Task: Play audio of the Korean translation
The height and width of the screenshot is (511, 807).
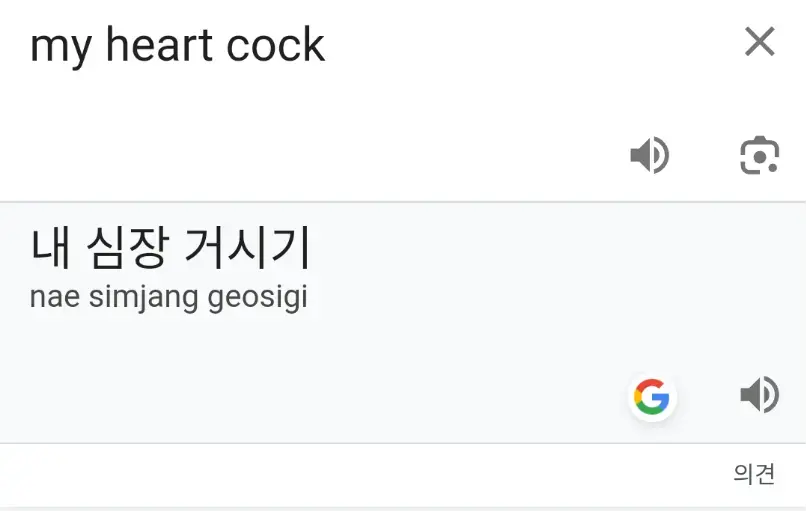Action: point(760,395)
